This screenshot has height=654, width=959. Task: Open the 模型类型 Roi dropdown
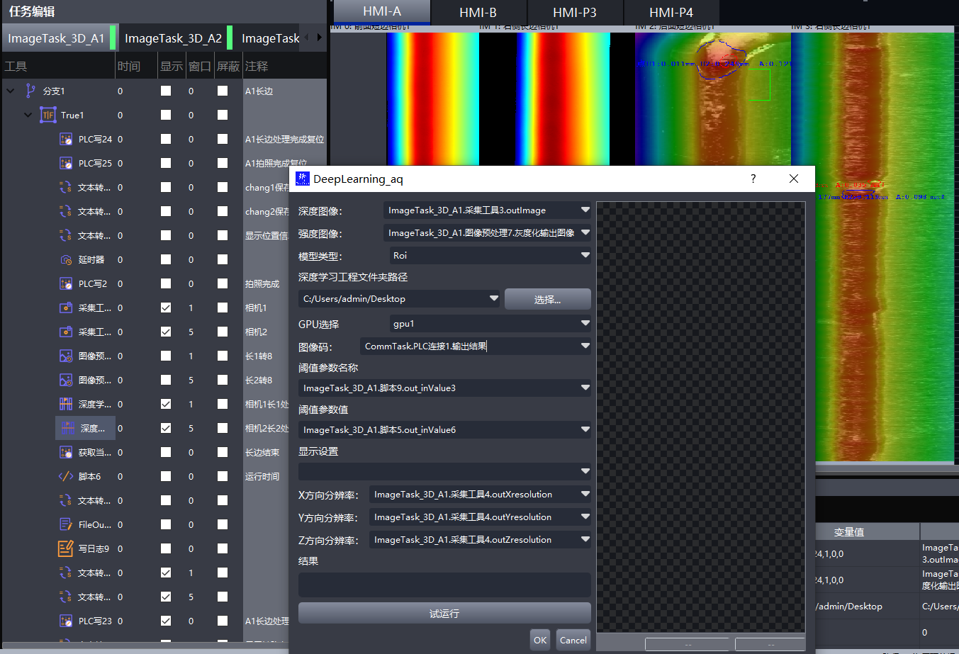pos(490,256)
